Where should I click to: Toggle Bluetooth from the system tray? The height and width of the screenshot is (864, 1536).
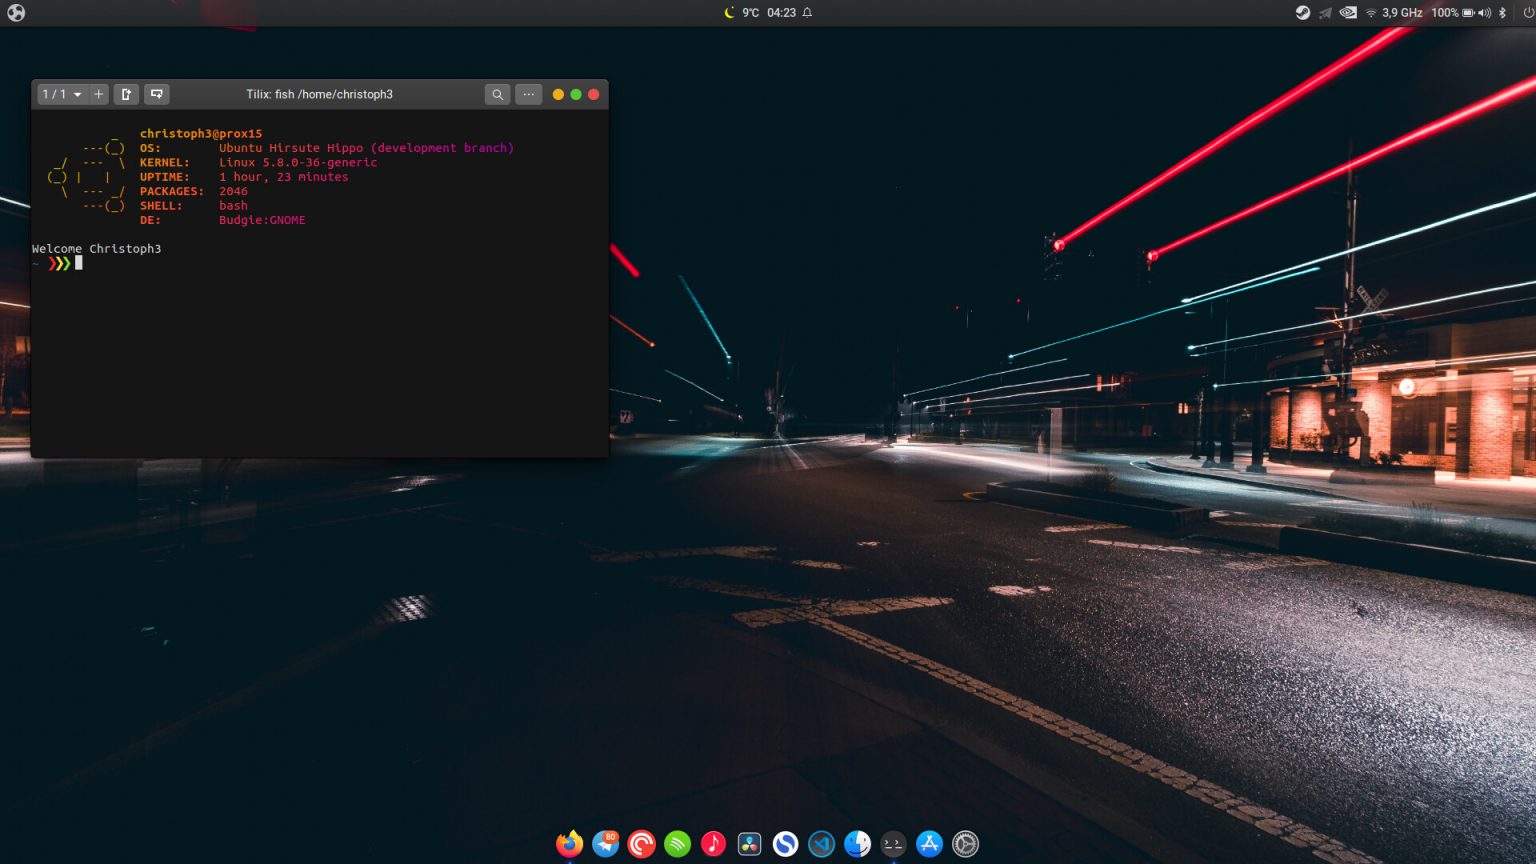click(x=1502, y=13)
